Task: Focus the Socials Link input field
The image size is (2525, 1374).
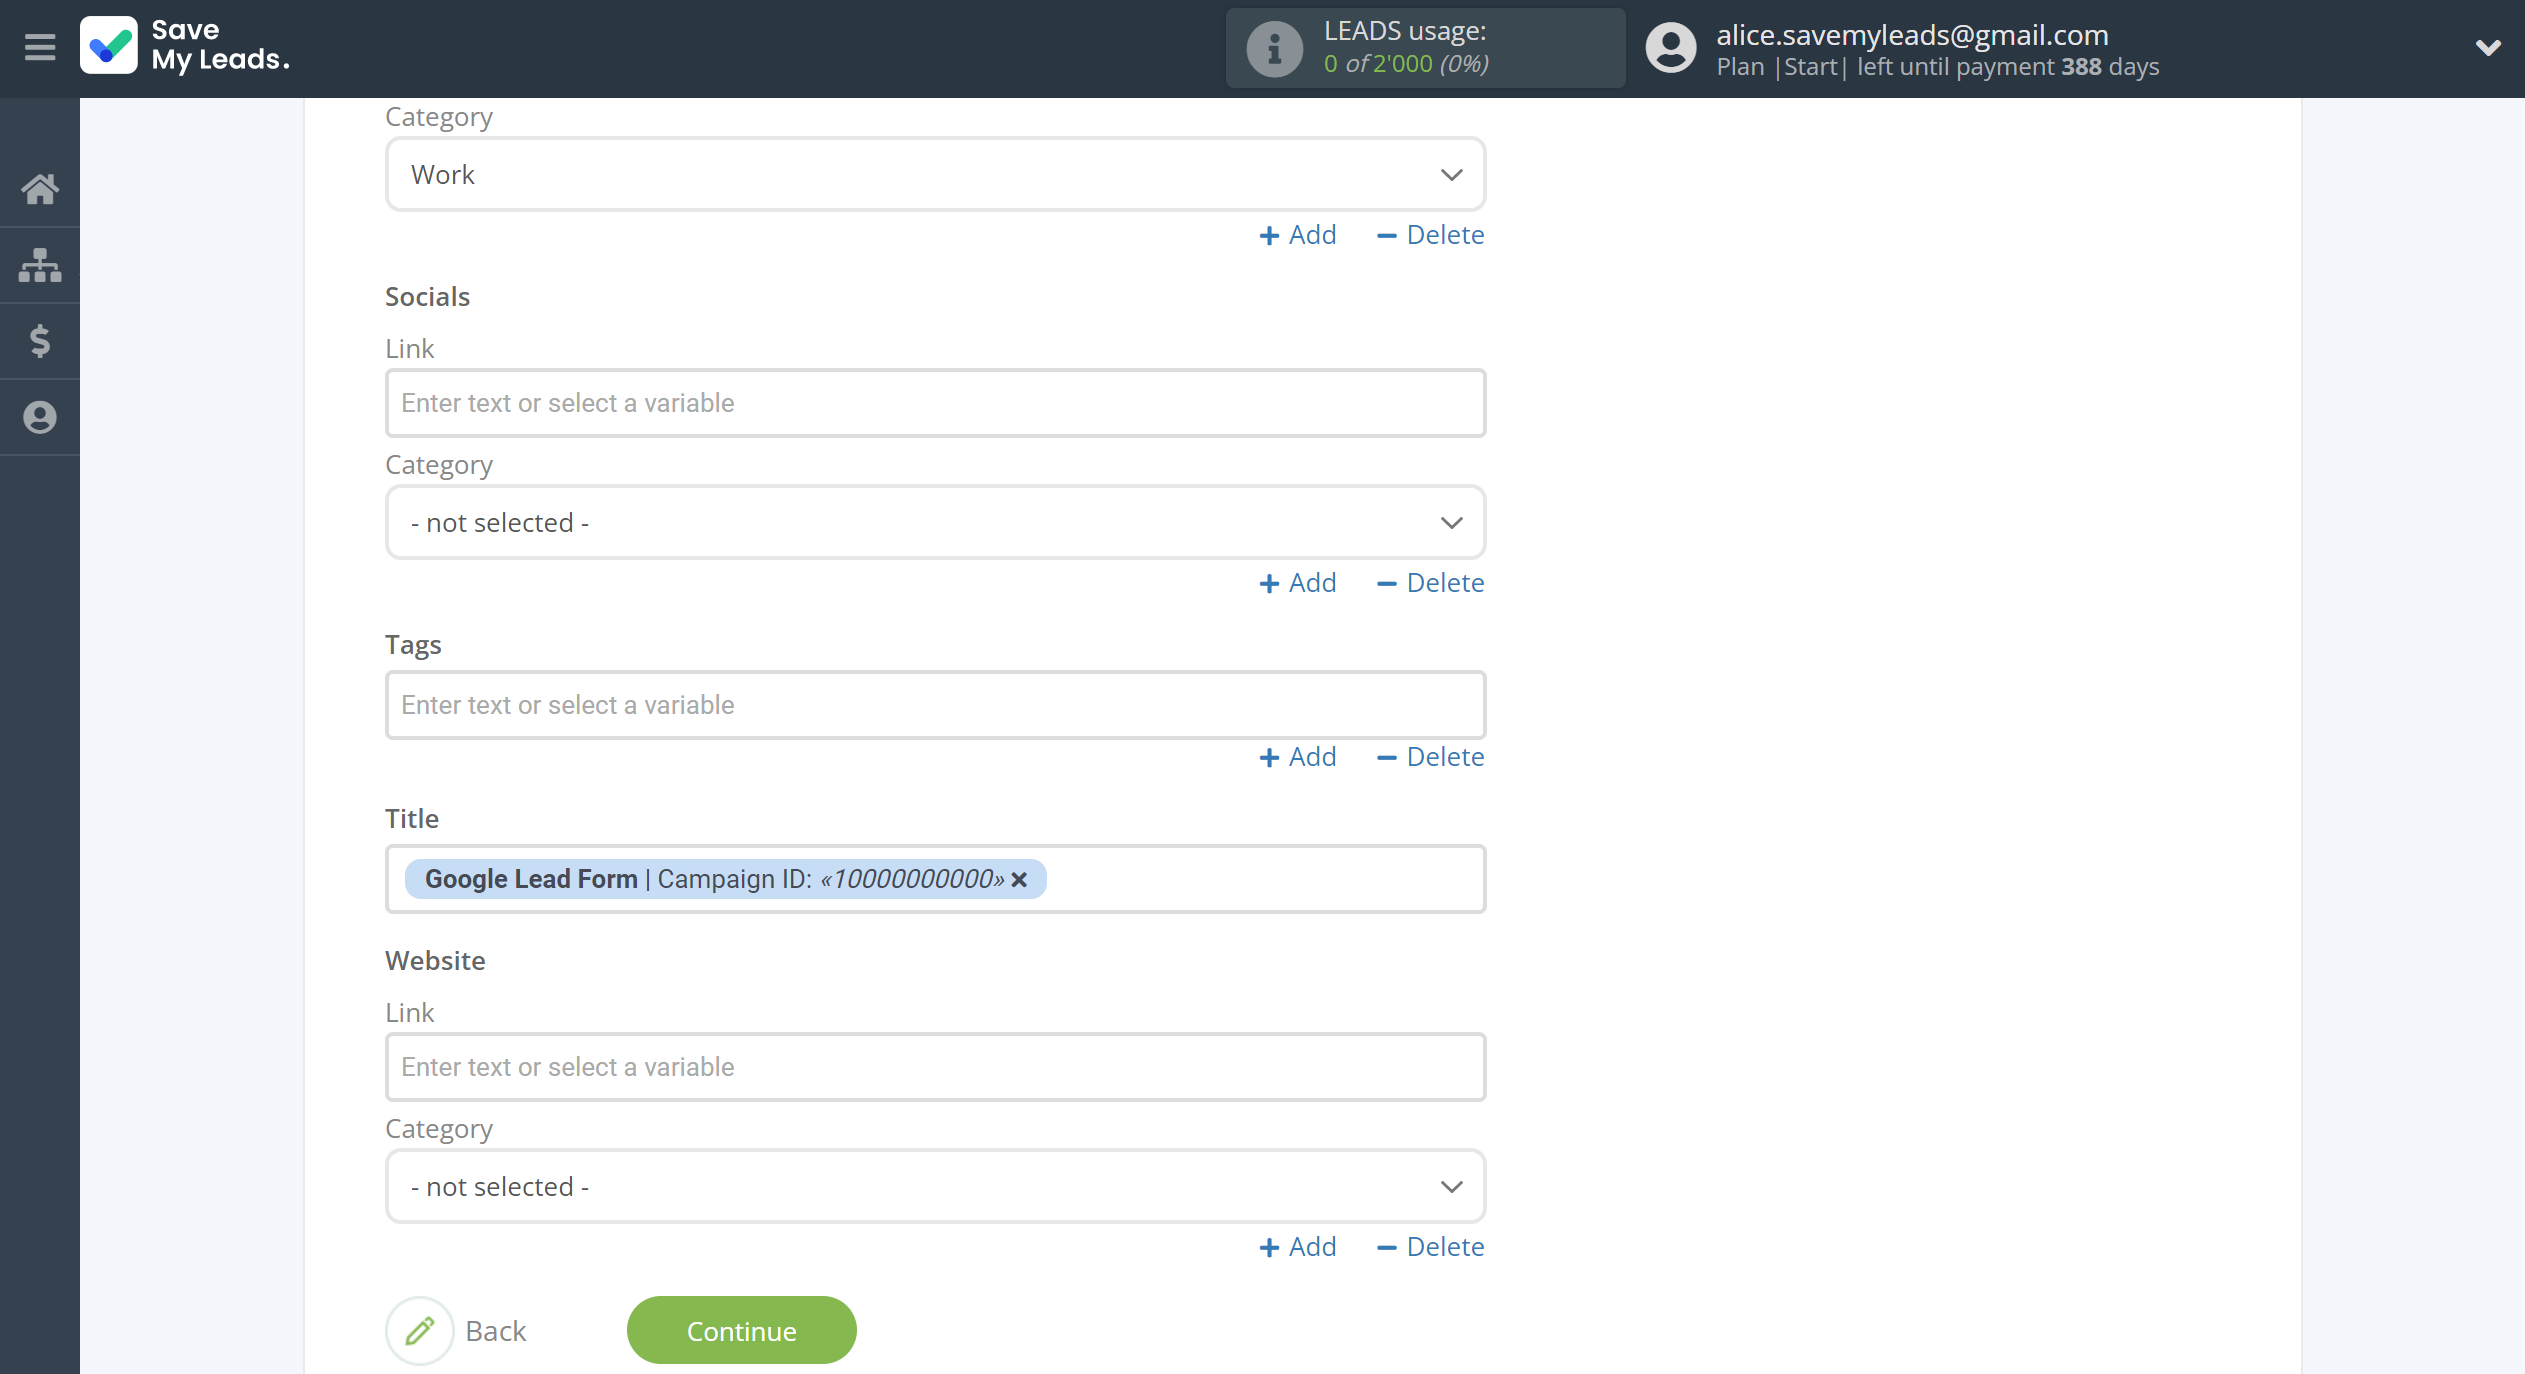Action: tap(936, 403)
